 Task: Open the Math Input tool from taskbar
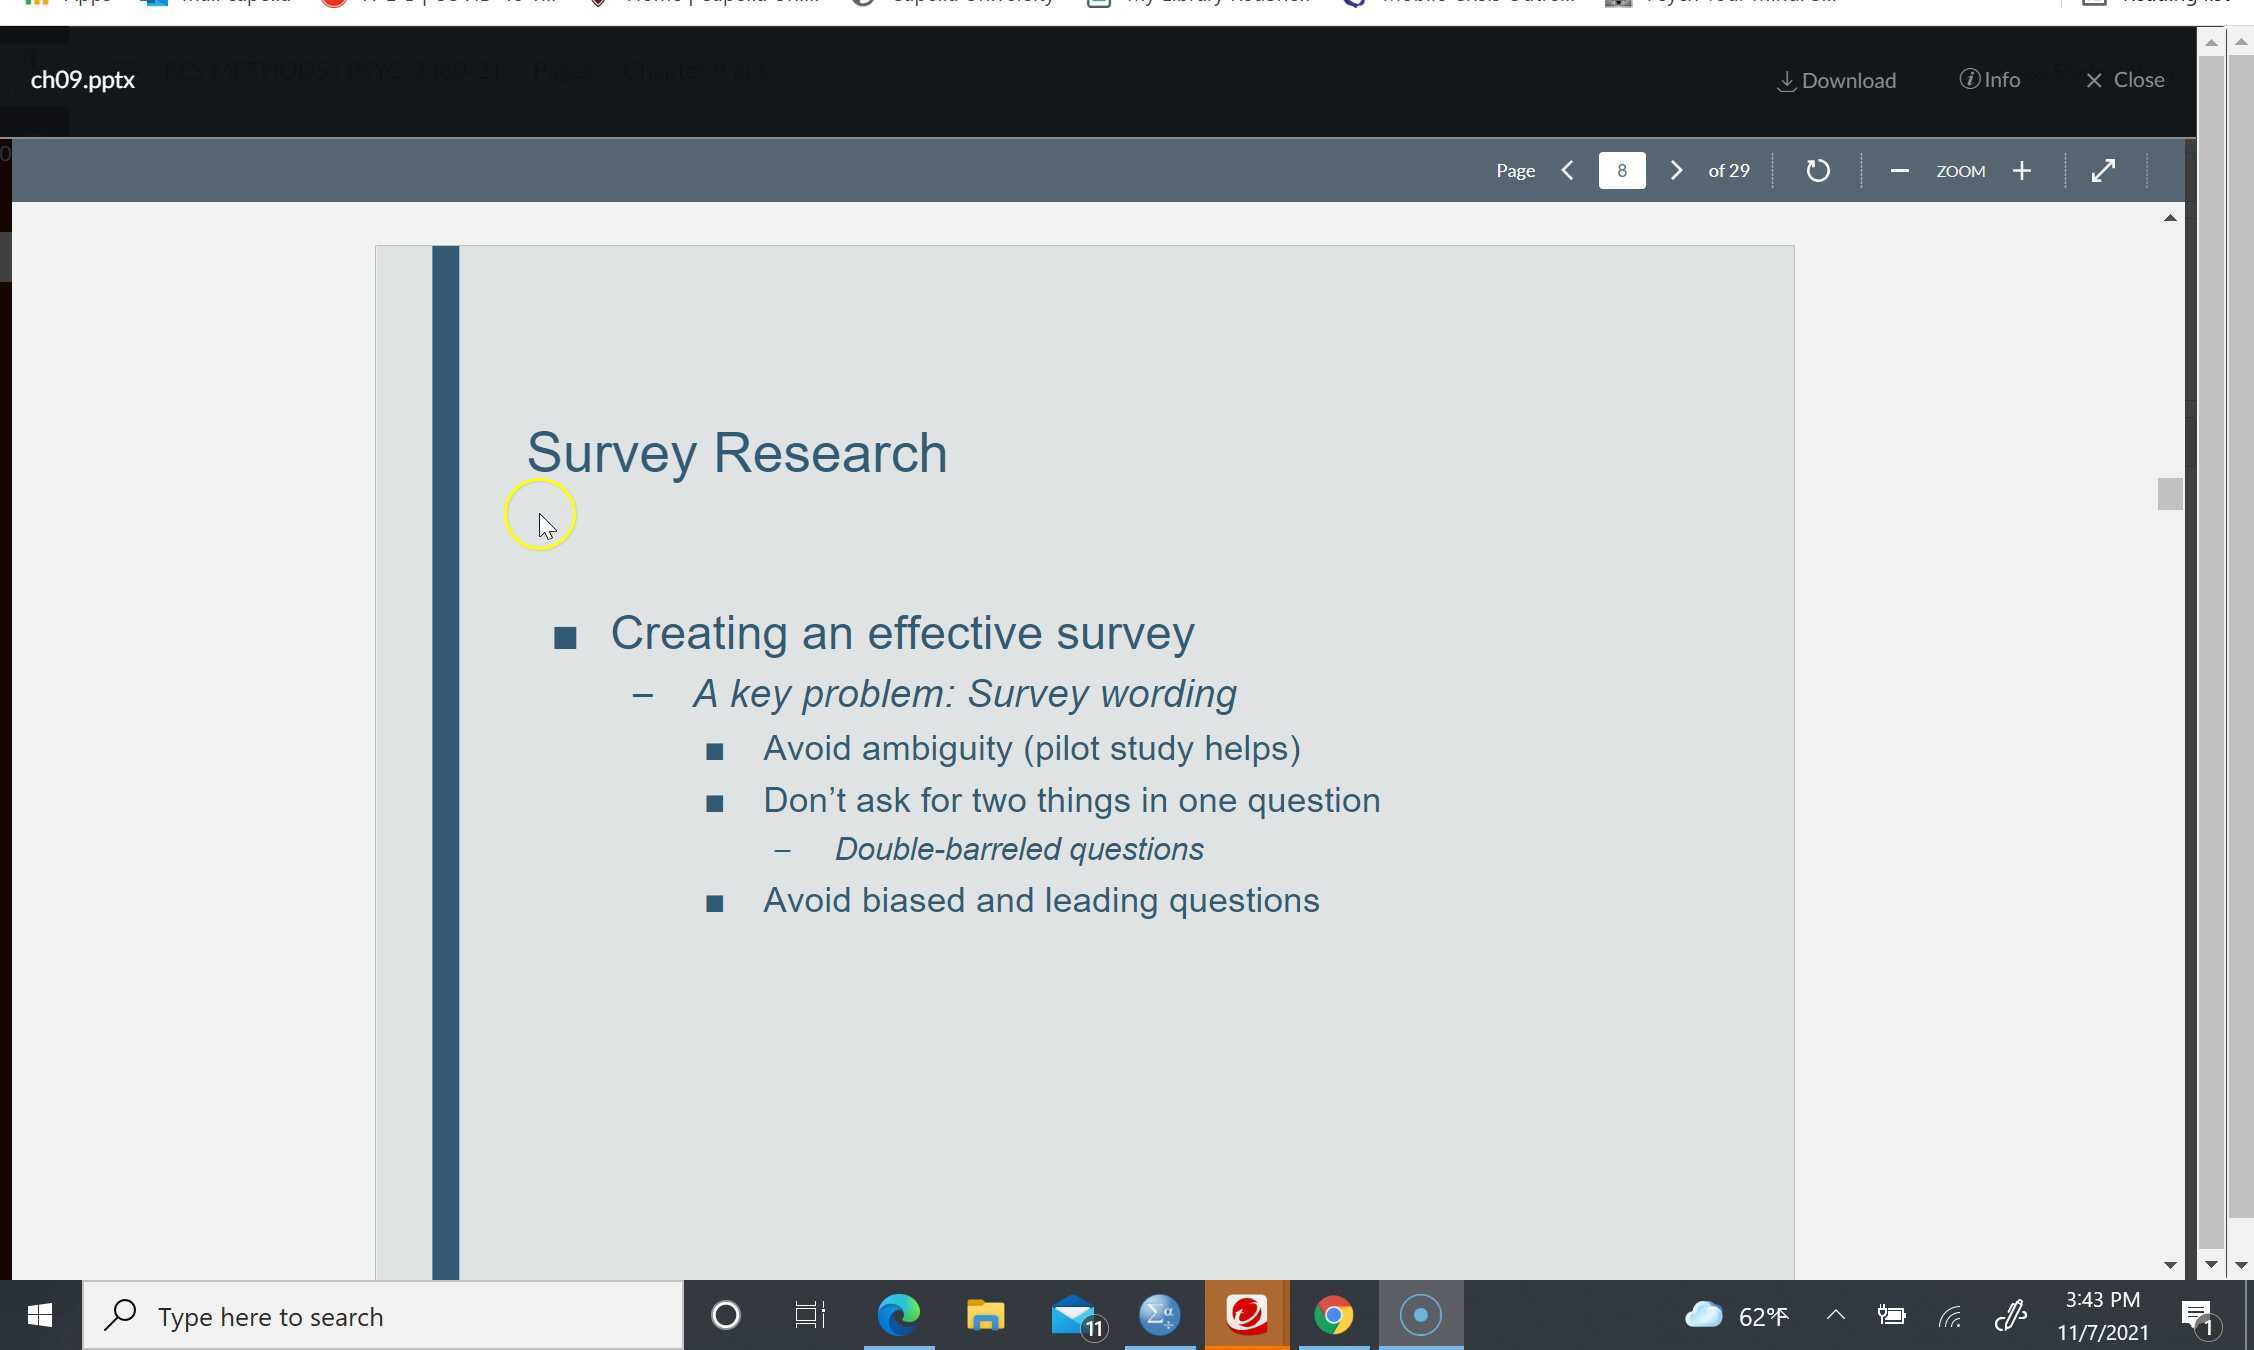pos(1159,1315)
